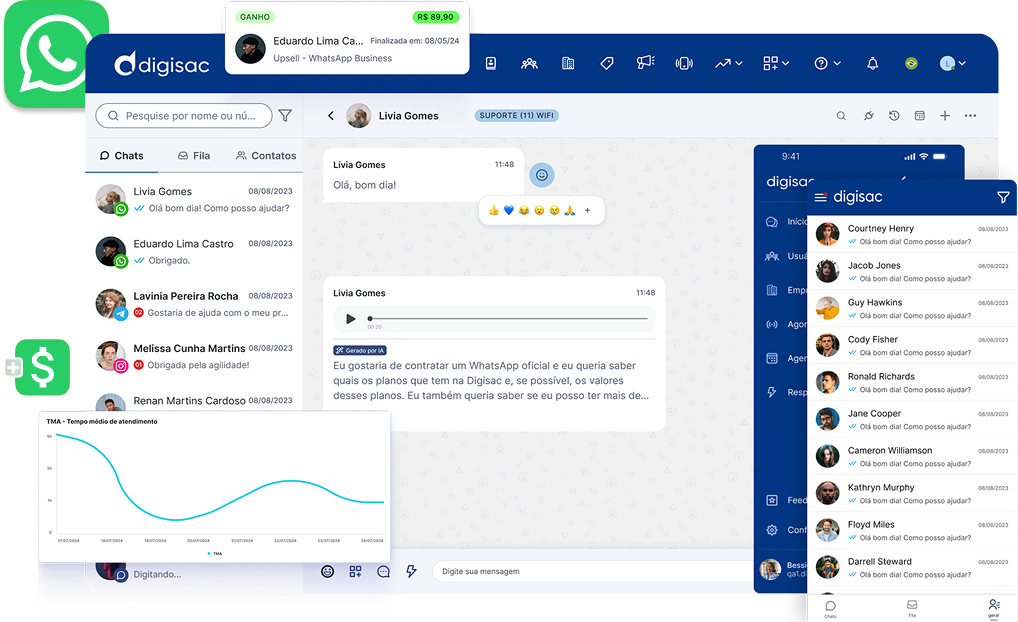1018x622 pixels.
Task: Click the notifications bell icon
Action: pyautogui.click(x=872, y=63)
